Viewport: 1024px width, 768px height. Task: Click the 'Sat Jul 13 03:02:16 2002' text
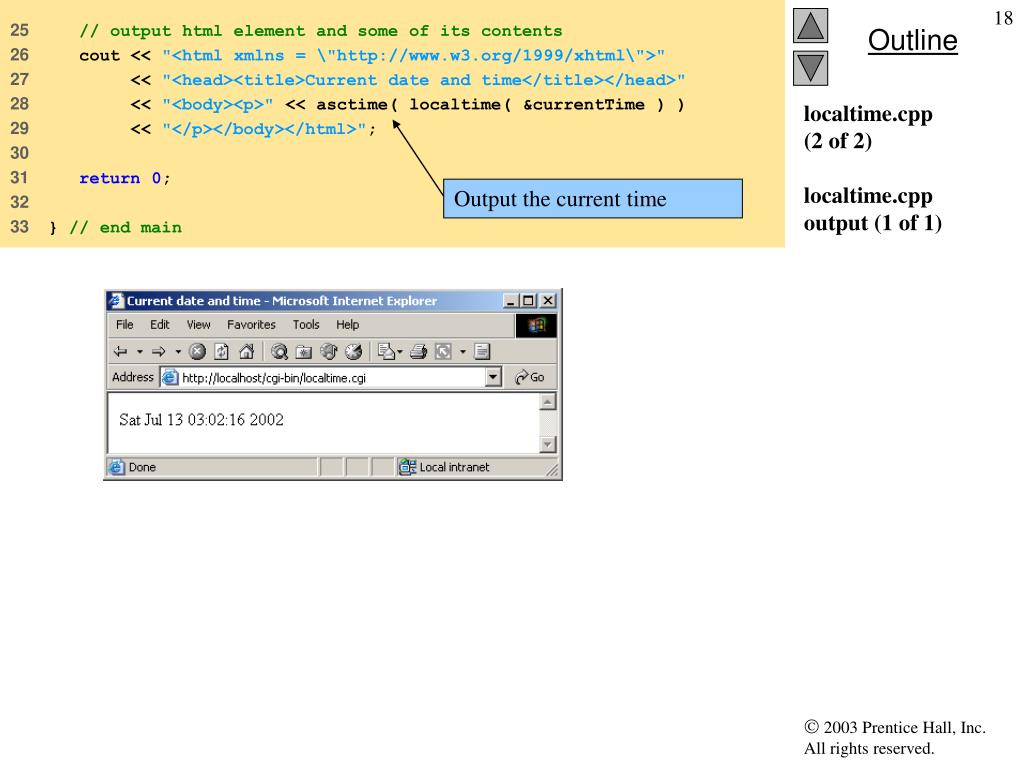pyautogui.click(x=201, y=419)
